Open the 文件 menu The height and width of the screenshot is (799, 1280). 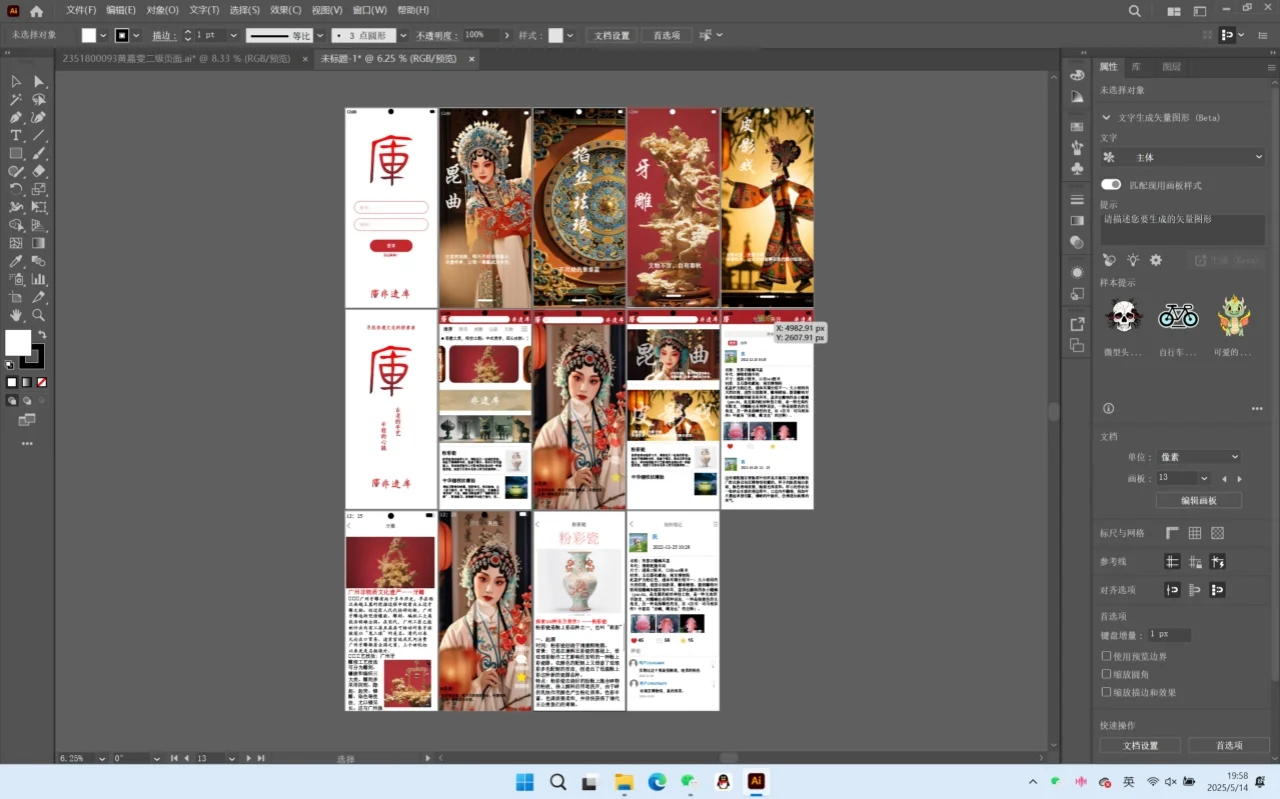[x=81, y=10]
